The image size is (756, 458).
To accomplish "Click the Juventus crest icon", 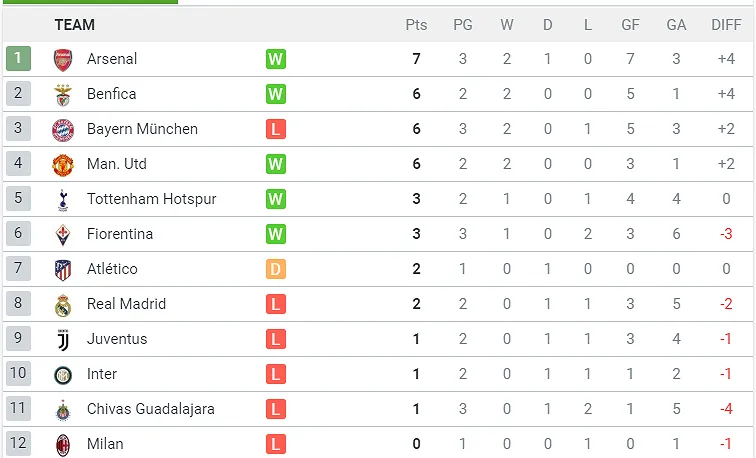I will 63,339.
